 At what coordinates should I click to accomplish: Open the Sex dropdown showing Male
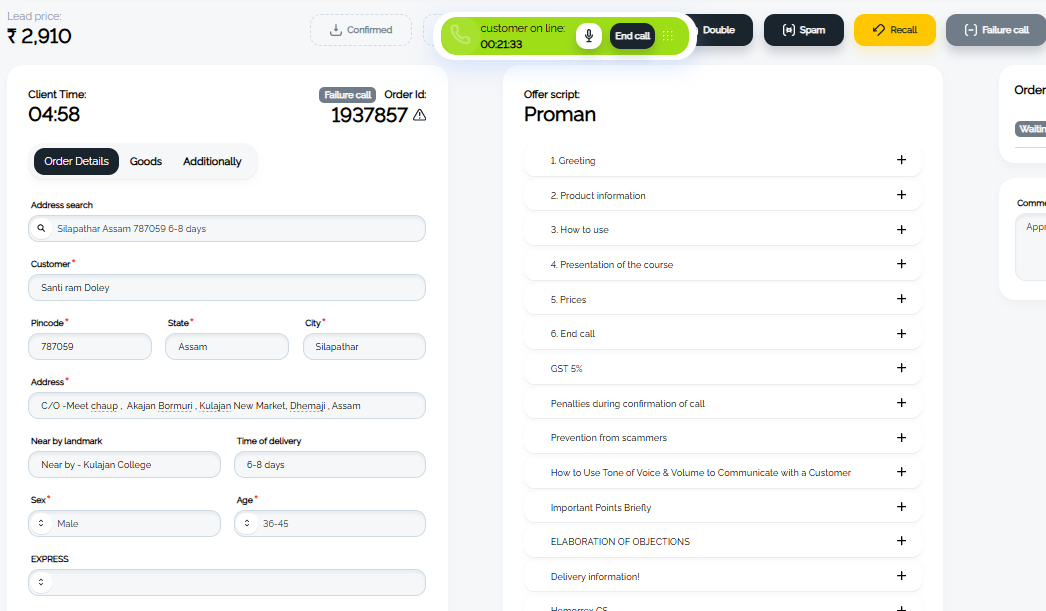tap(124, 524)
